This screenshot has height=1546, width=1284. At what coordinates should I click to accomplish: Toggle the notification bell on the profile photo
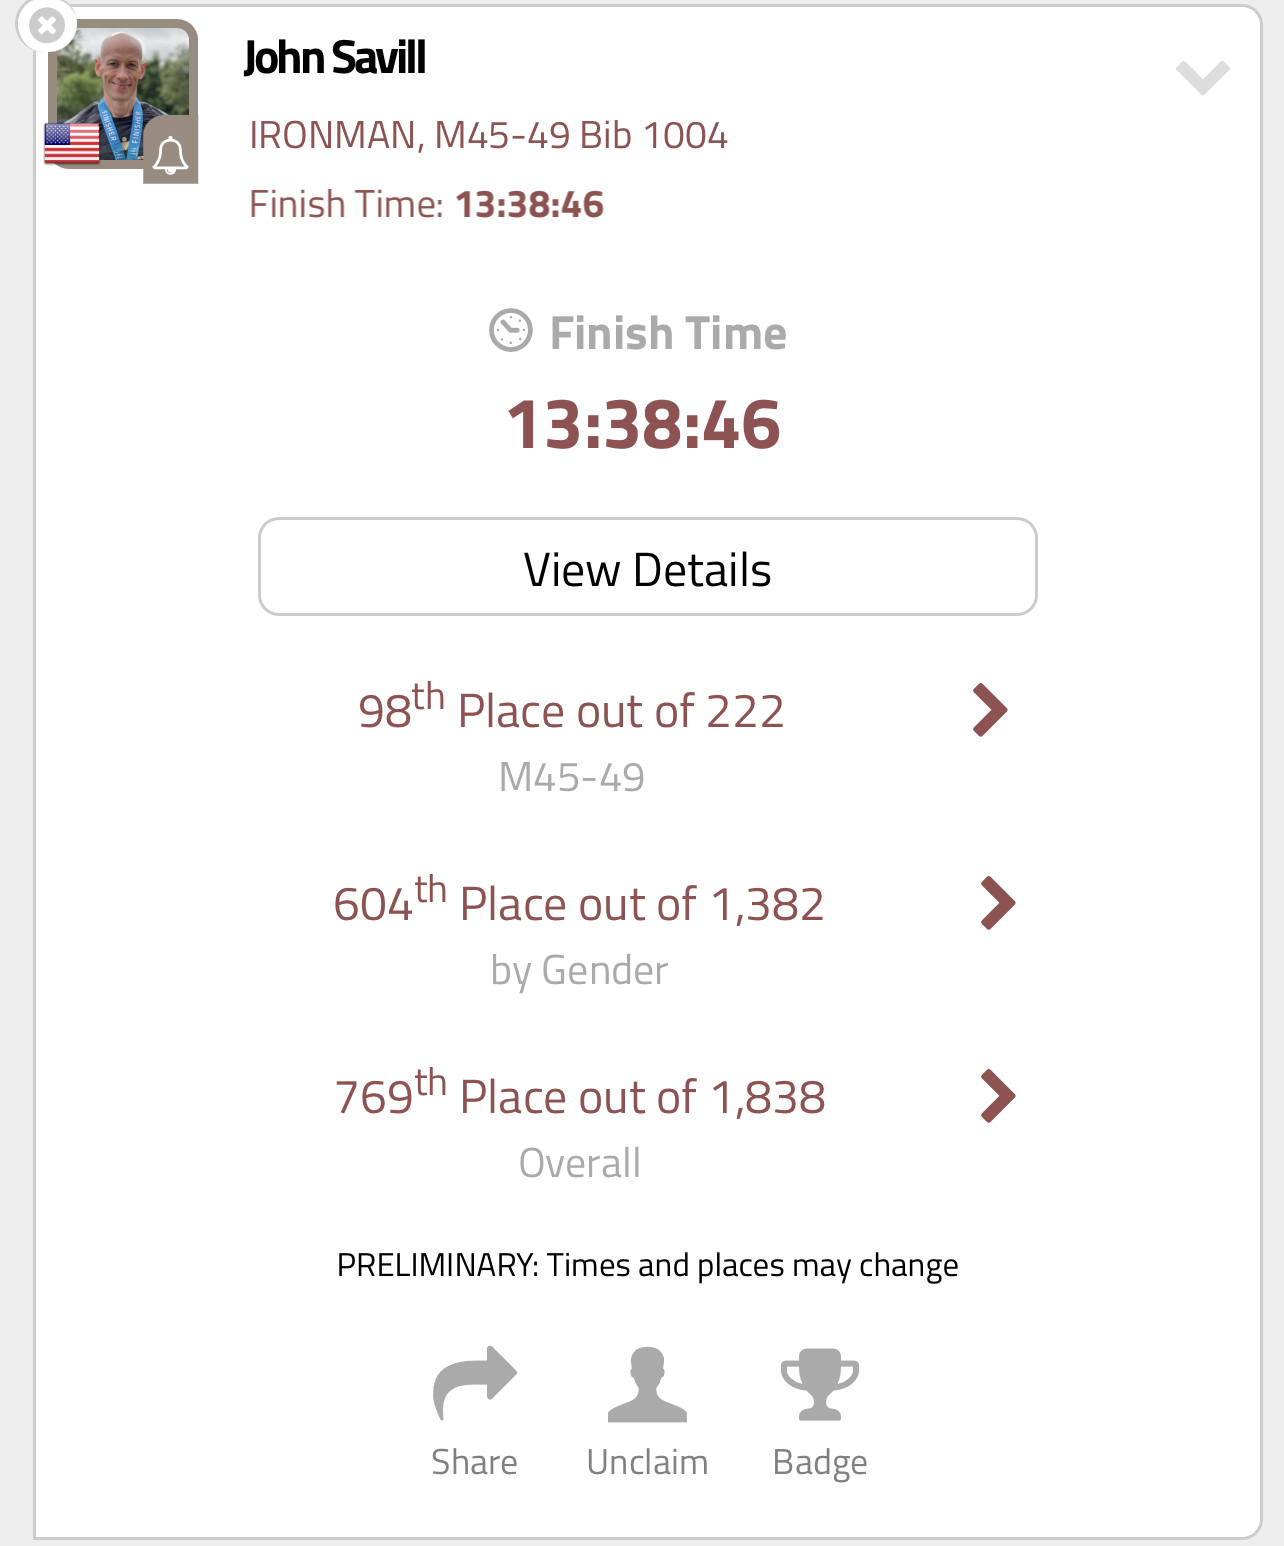point(171,156)
